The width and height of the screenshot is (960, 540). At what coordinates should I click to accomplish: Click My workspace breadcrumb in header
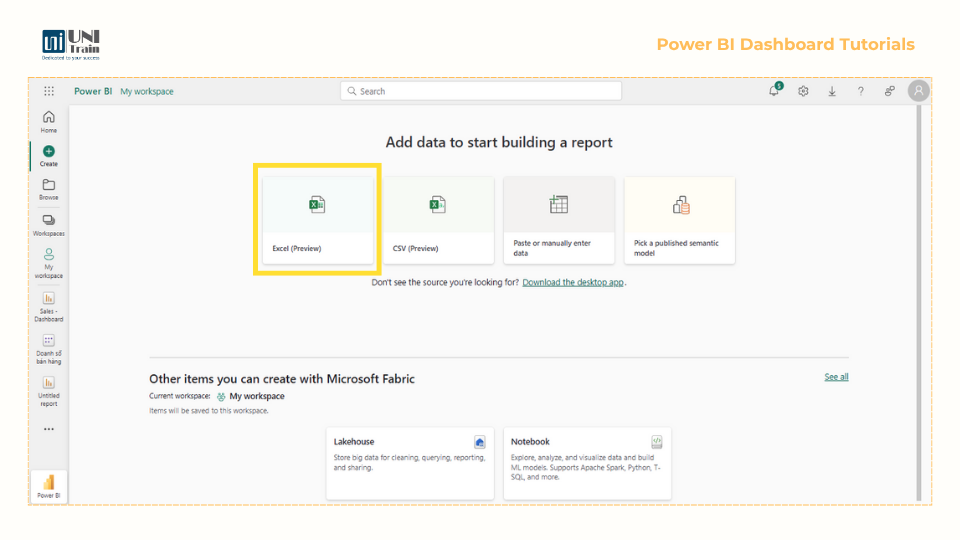147,91
